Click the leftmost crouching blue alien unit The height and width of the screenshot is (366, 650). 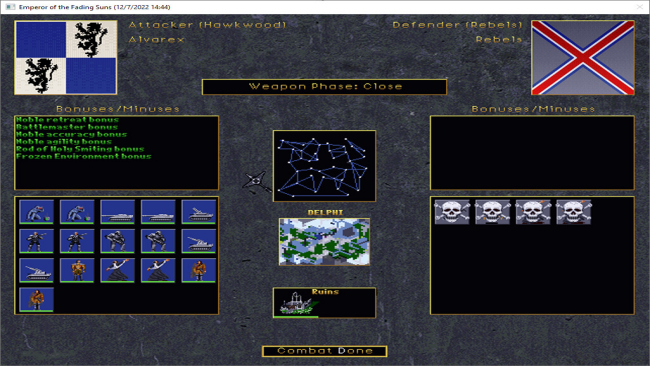coord(36,212)
